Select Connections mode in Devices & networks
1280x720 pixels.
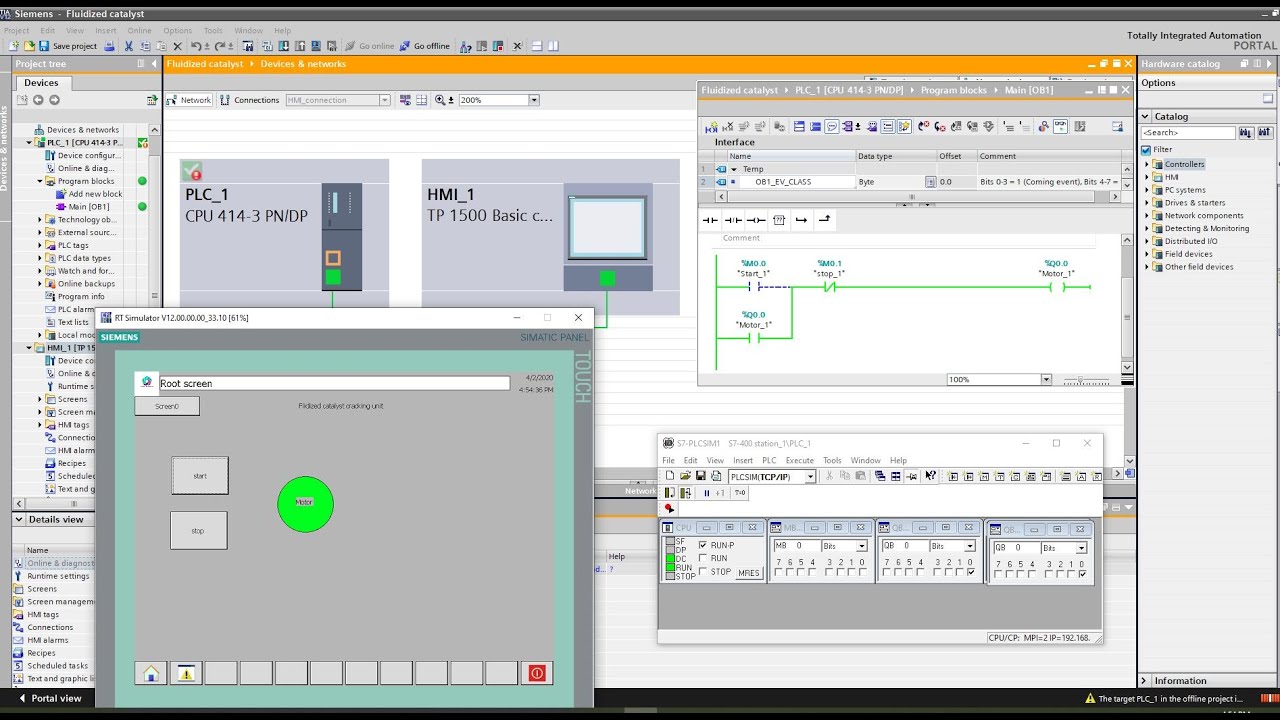(x=249, y=100)
